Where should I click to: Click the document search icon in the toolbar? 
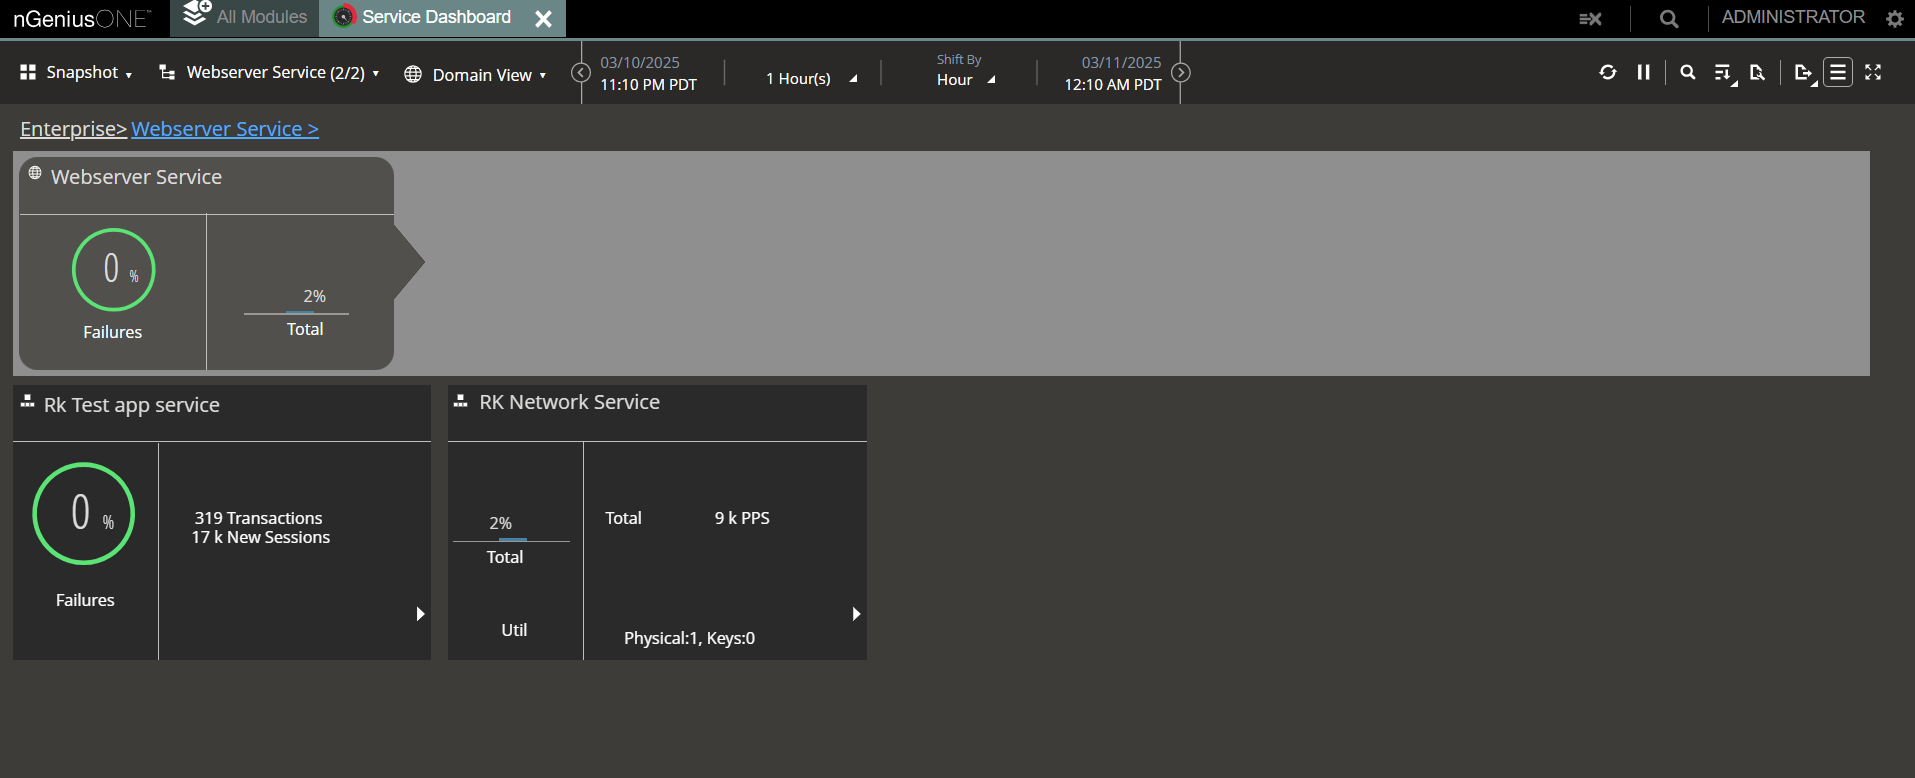pyautogui.click(x=1757, y=72)
